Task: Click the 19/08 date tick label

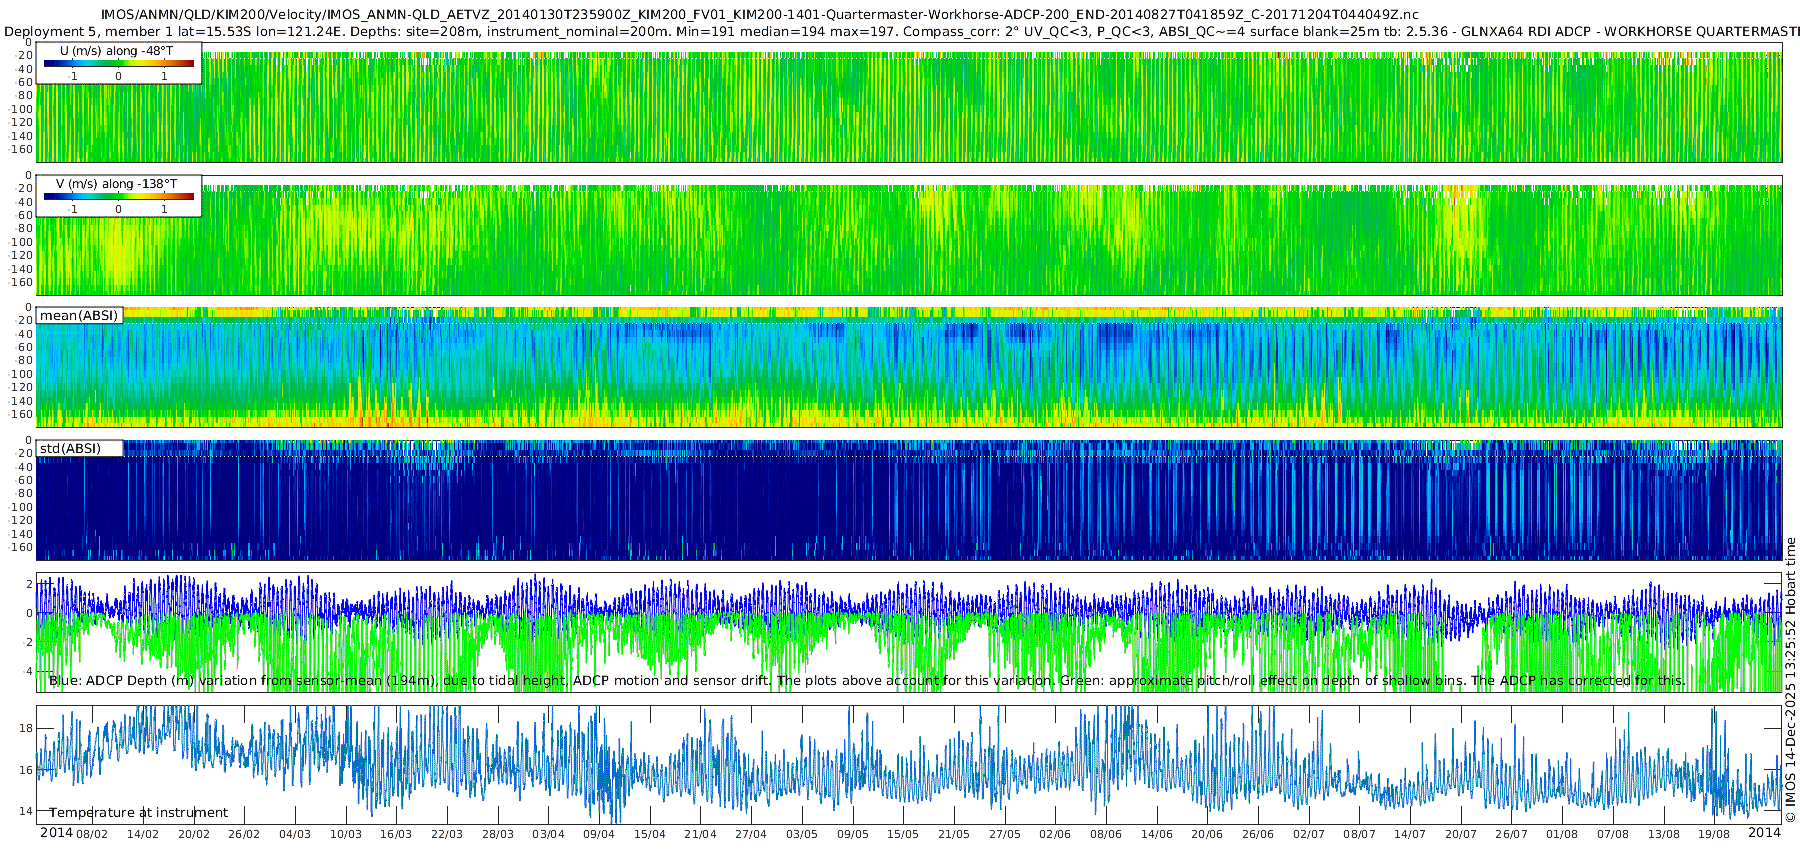Action: pyautogui.click(x=1714, y=834)
